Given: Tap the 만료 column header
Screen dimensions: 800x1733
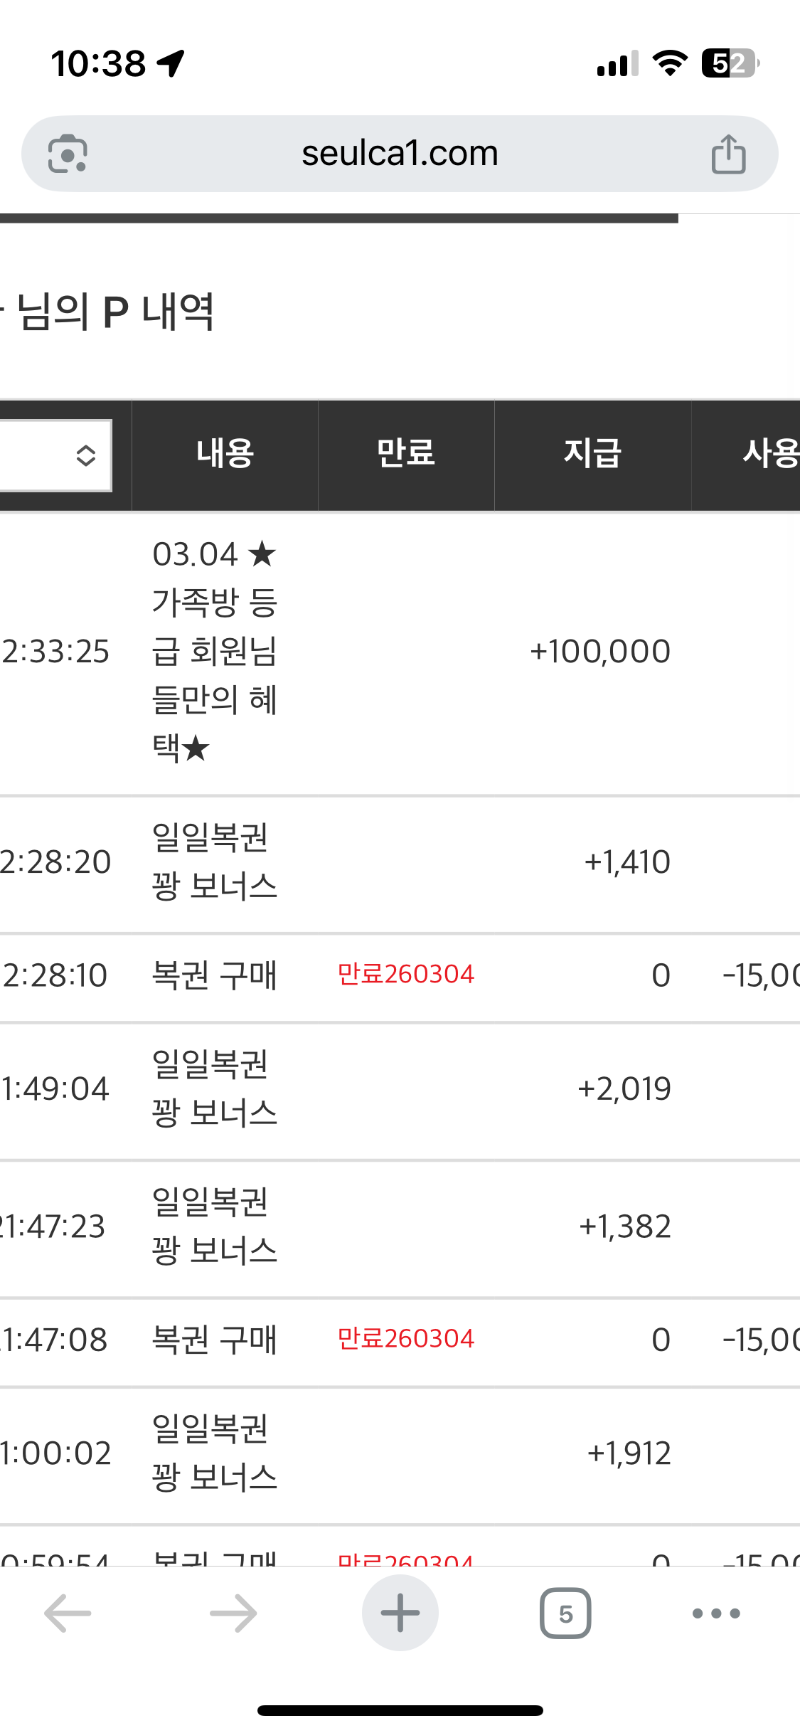Looking at the screenshot, I should point(406,454).
